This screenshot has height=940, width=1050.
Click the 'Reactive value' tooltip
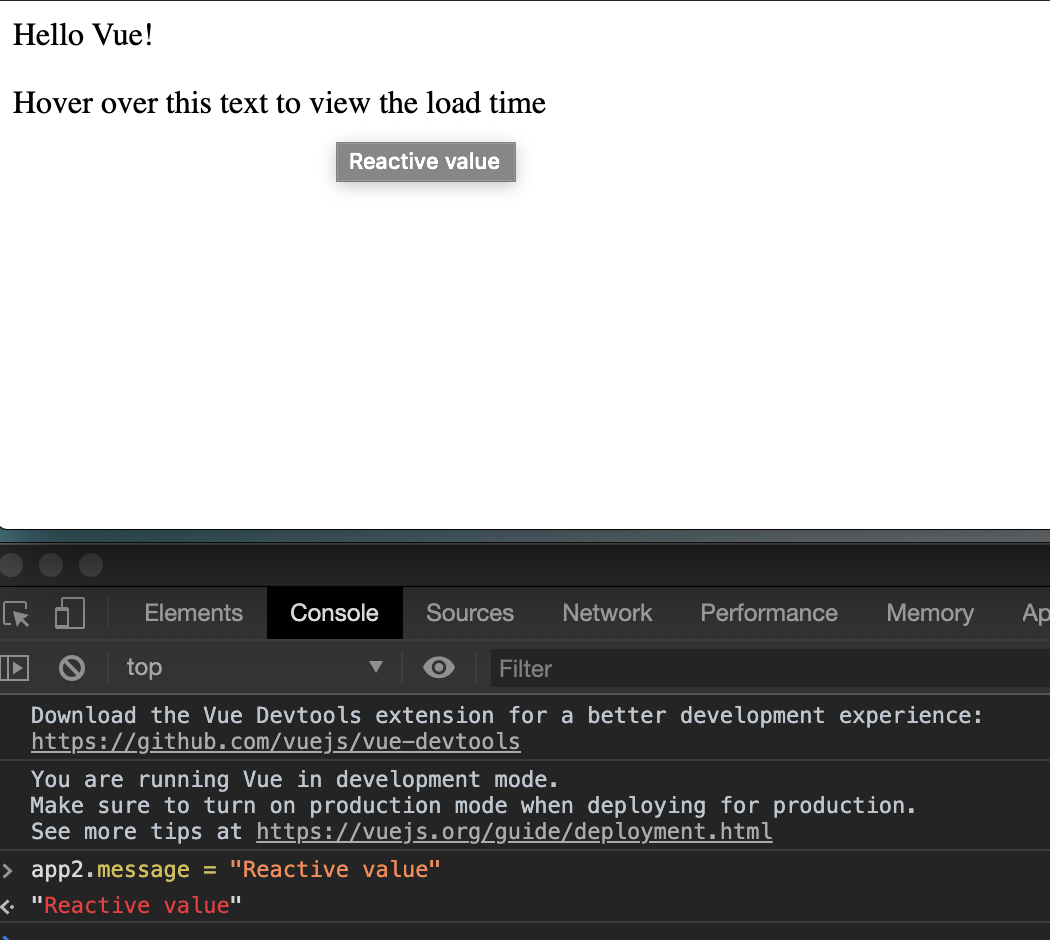(x=425, y=162)
